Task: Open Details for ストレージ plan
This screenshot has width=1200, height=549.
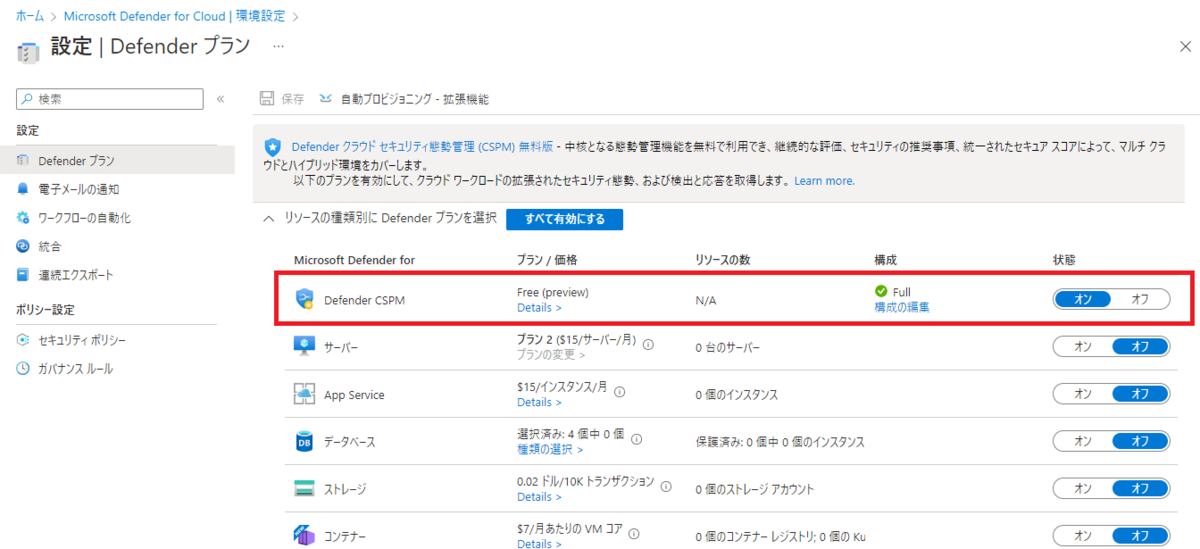Action: coord(539,497)
